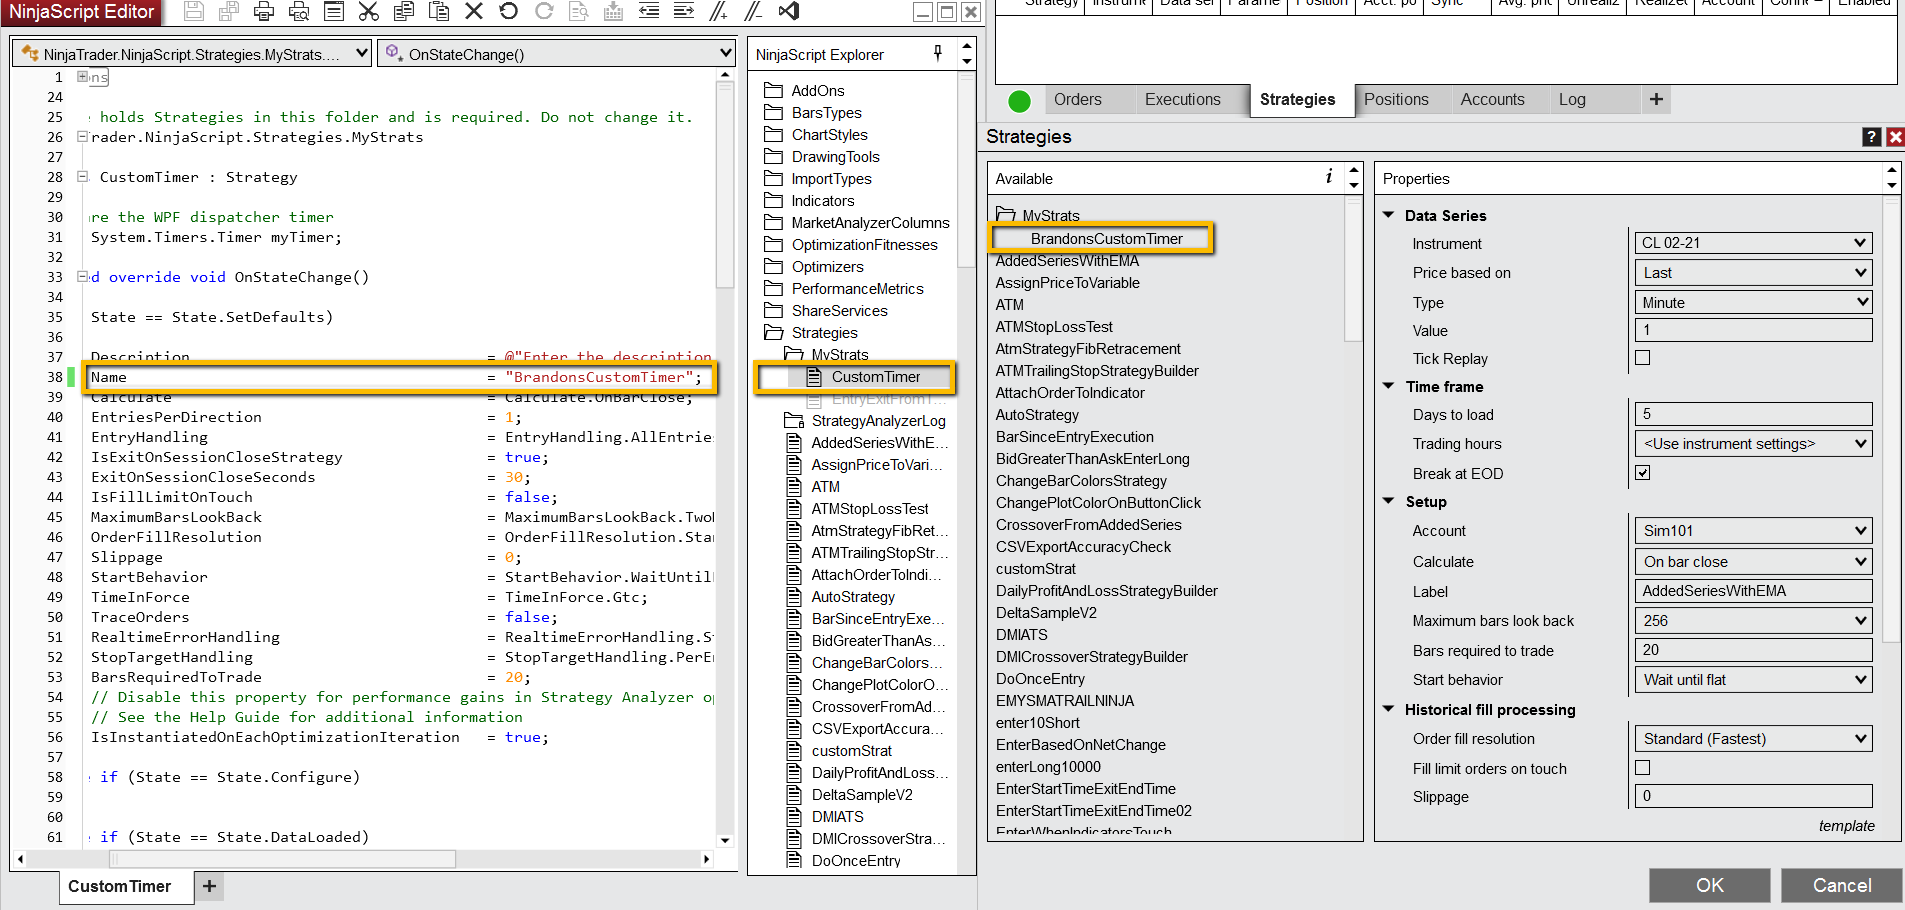Click the Visual Studio icon

coord(789,11)
